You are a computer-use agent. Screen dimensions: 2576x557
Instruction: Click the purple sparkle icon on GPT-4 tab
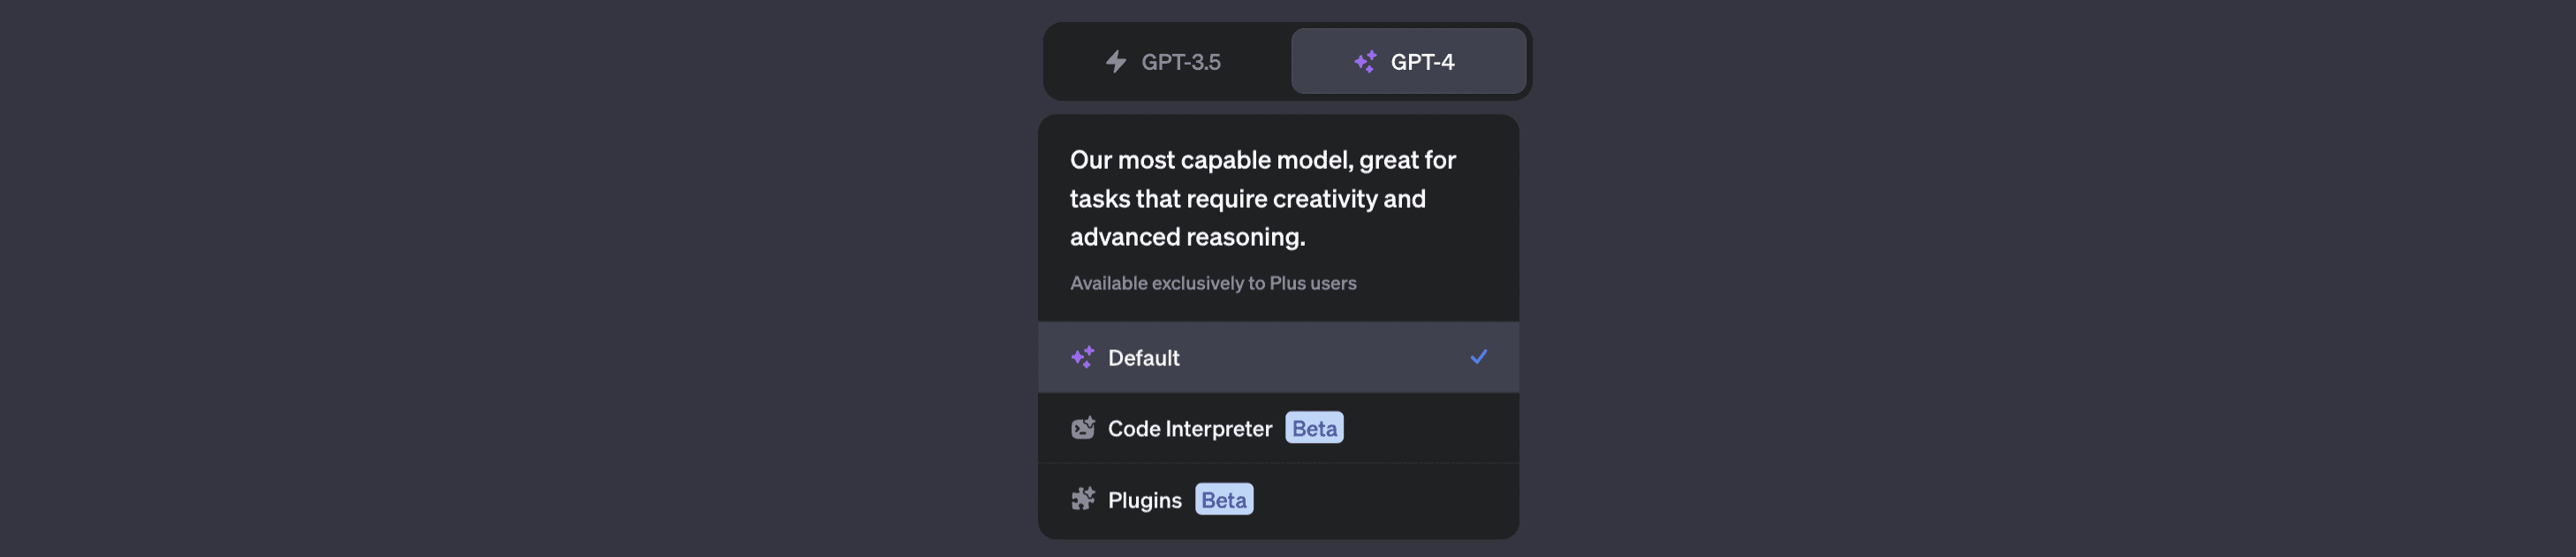[x=1365, y=62]
